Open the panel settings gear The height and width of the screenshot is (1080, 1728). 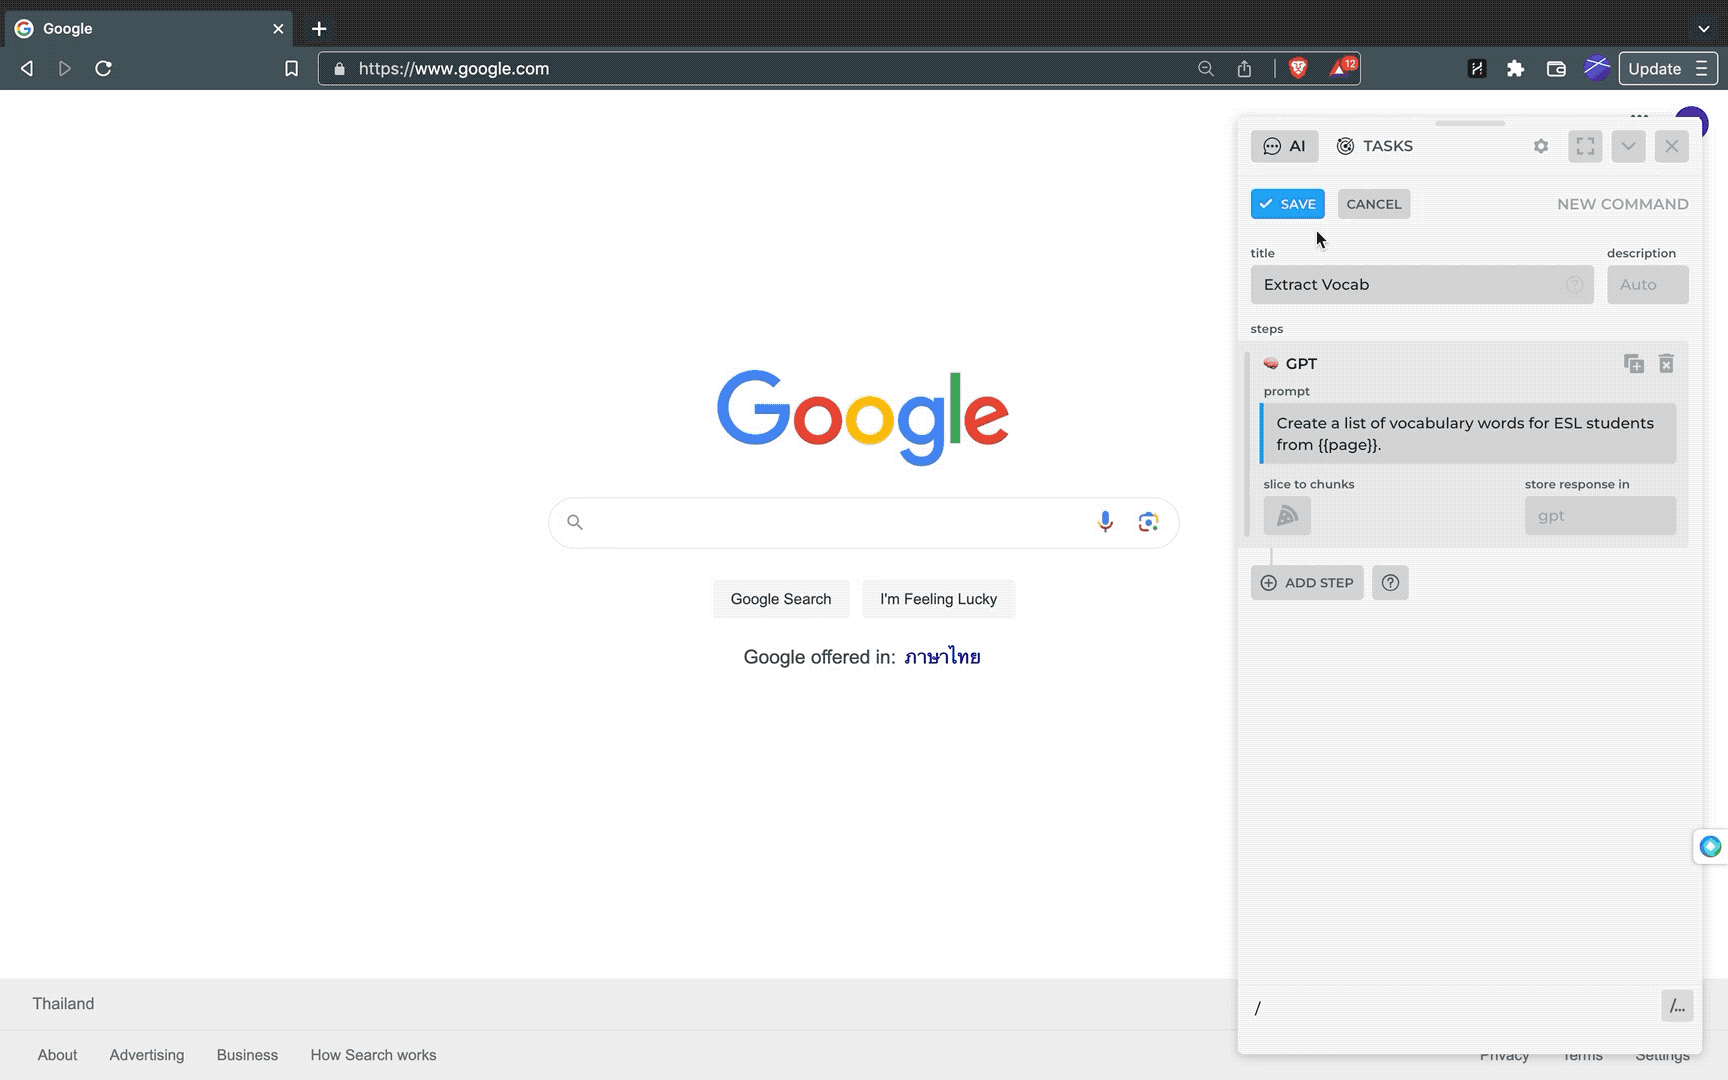pos(1541,146)
